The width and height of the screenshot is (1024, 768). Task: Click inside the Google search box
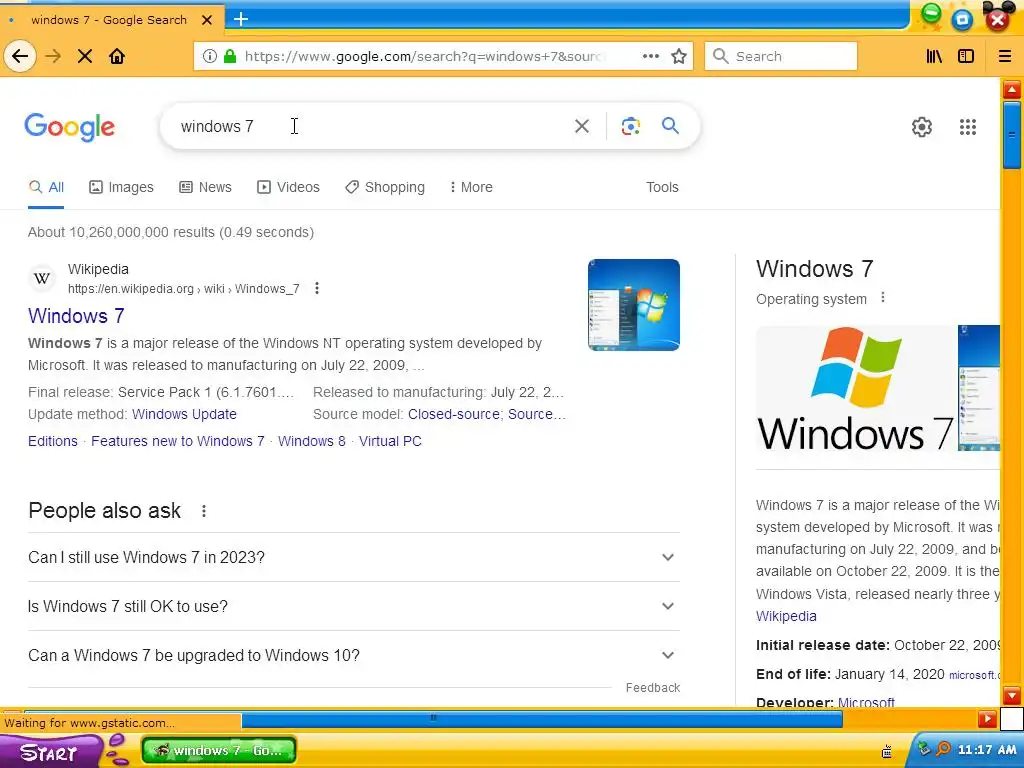click(369, 126)
